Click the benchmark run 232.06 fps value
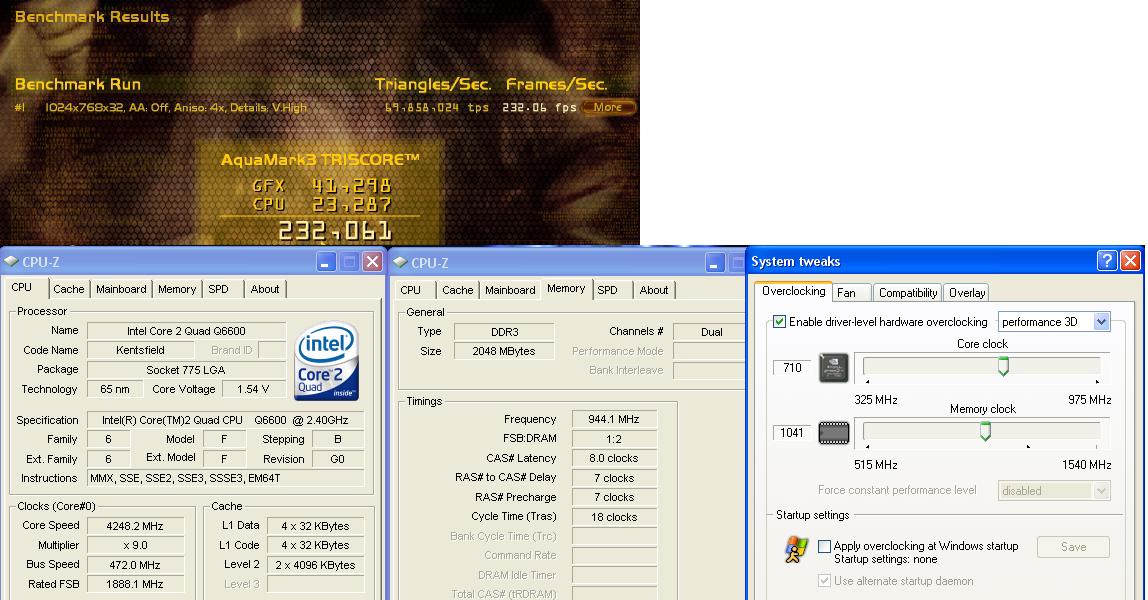The height and width of the screenshot is (600, 1148). [539, 107]
